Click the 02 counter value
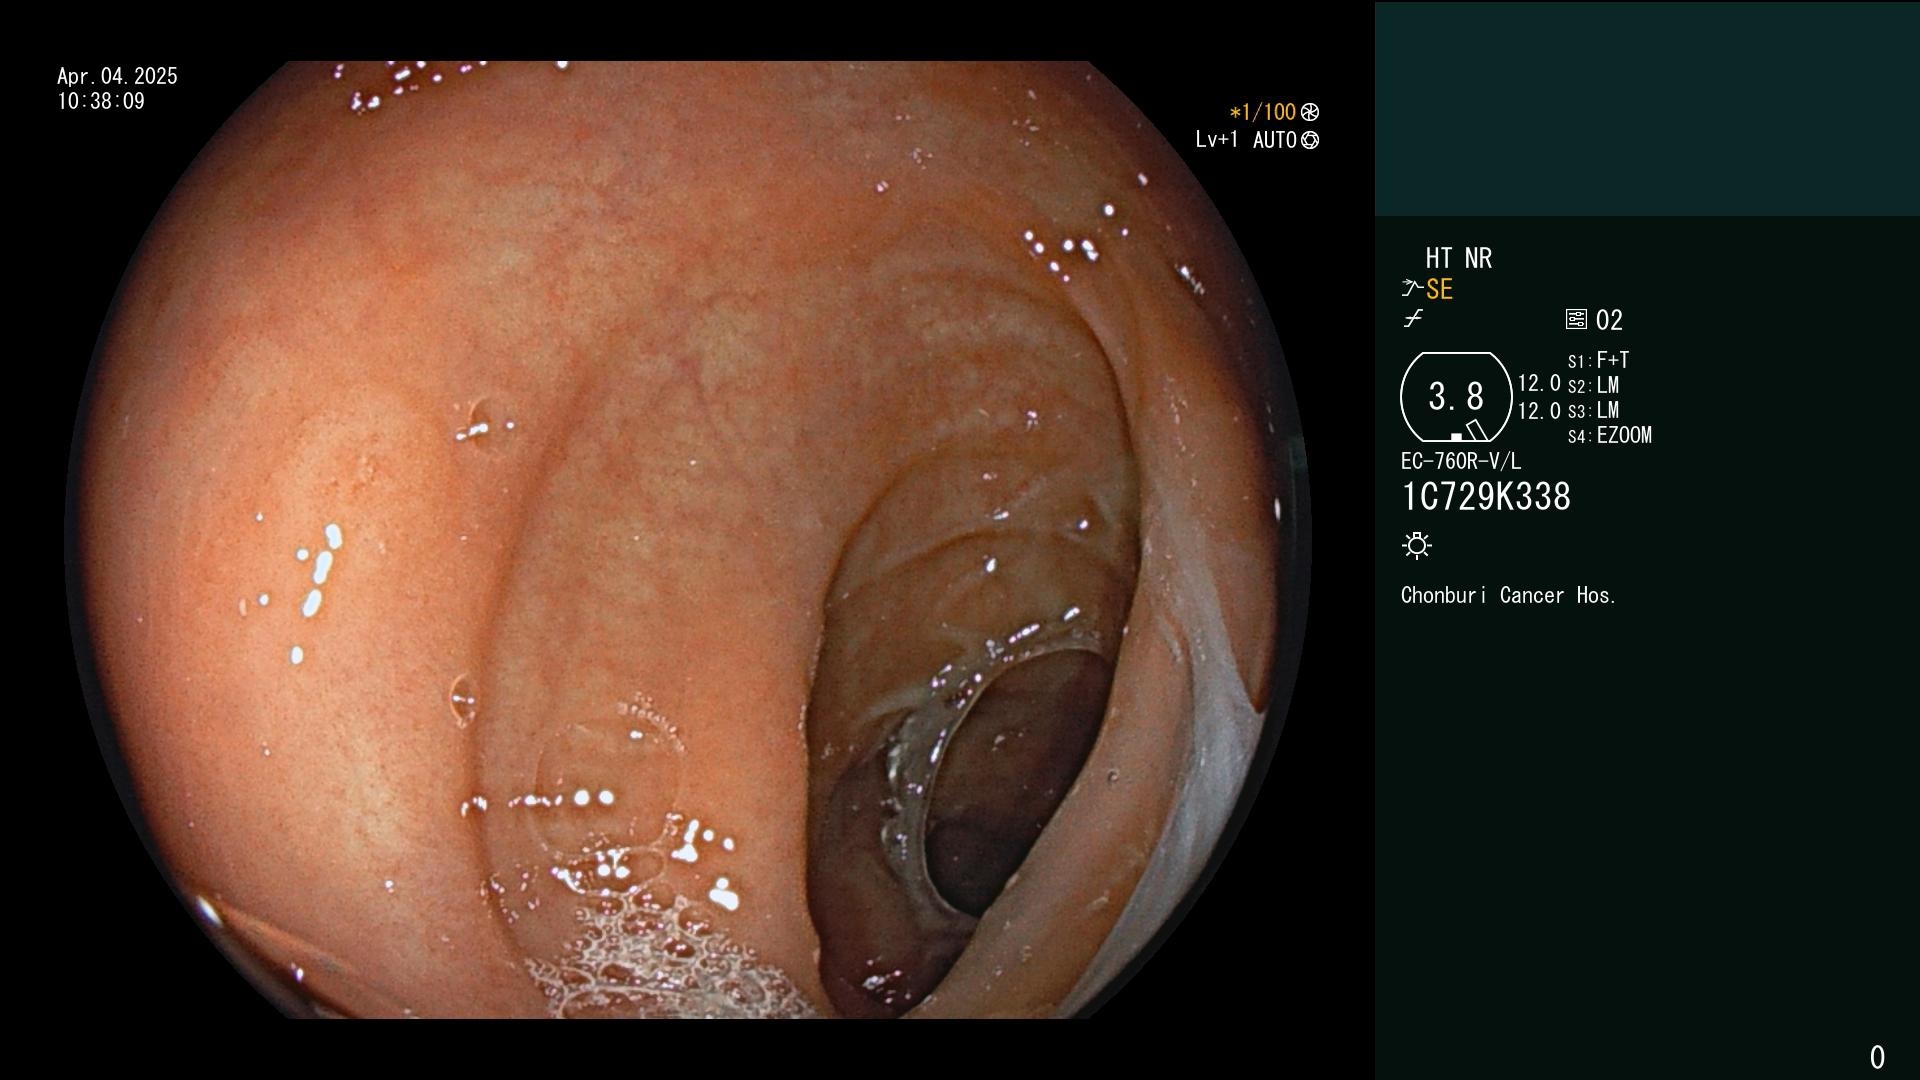The width and height of the screenshot is (1920, 1080). (1609, 320)
